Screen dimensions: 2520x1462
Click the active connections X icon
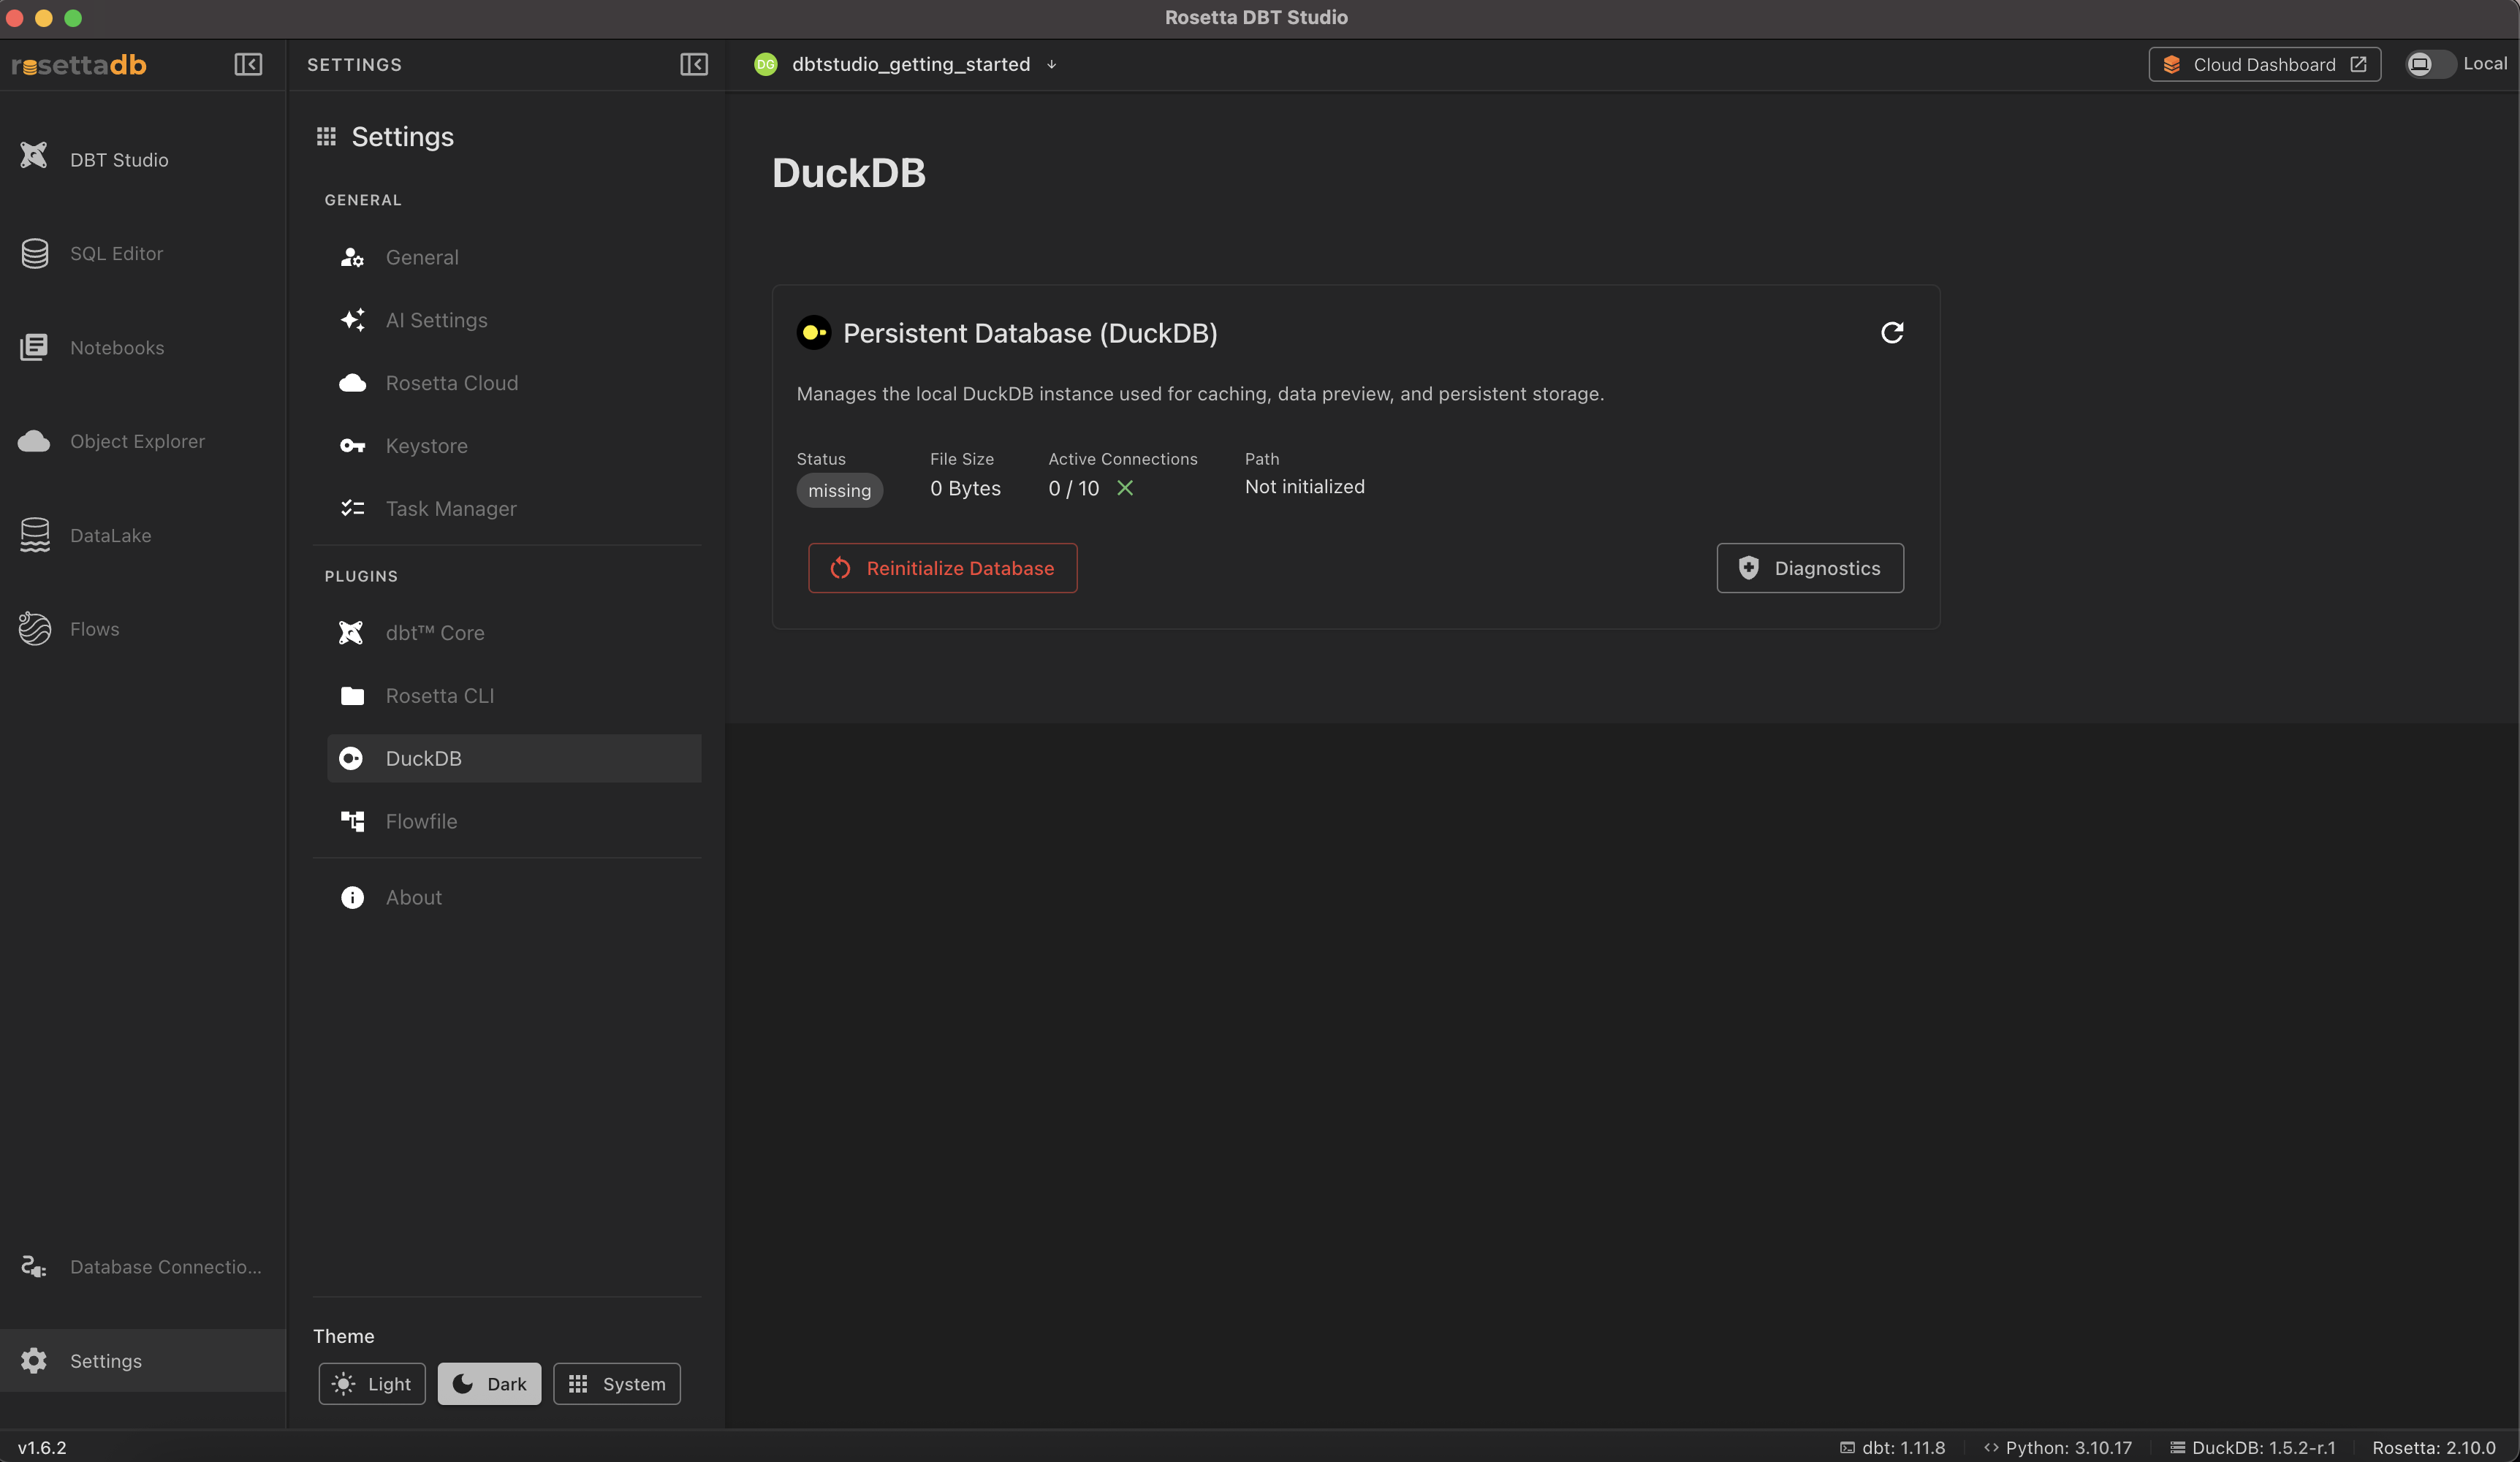[x=1125, y=488]
